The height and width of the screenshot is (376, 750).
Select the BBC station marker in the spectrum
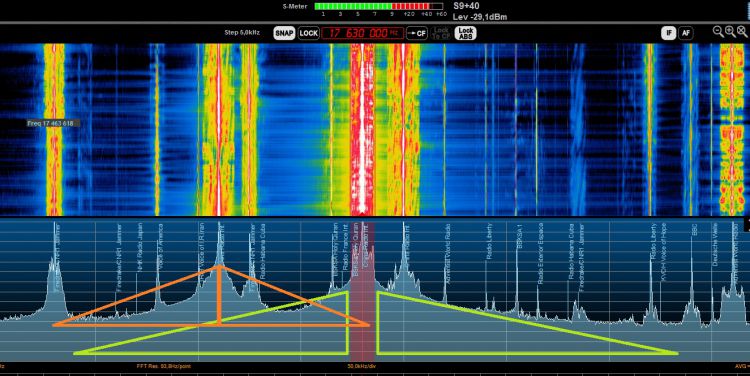(x=695, y=231)
